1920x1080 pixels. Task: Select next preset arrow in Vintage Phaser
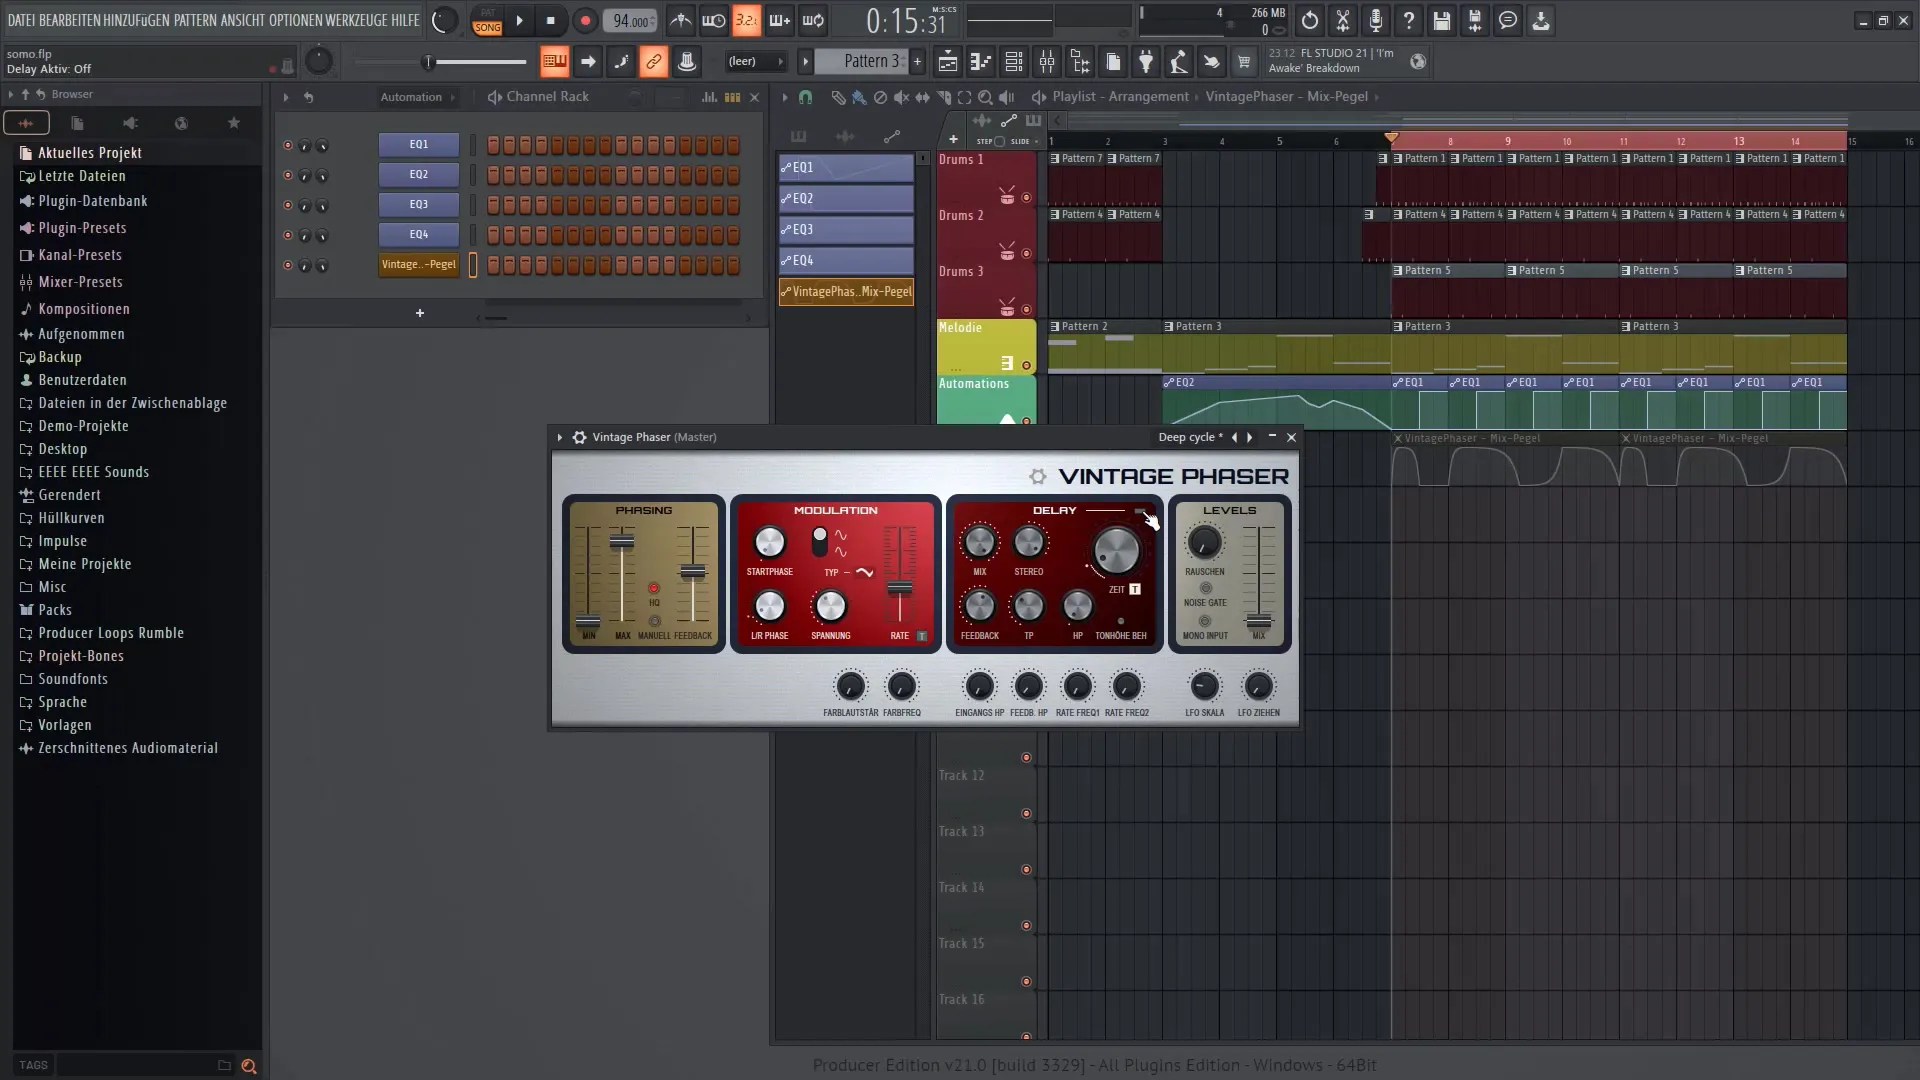click(1249, 437)
